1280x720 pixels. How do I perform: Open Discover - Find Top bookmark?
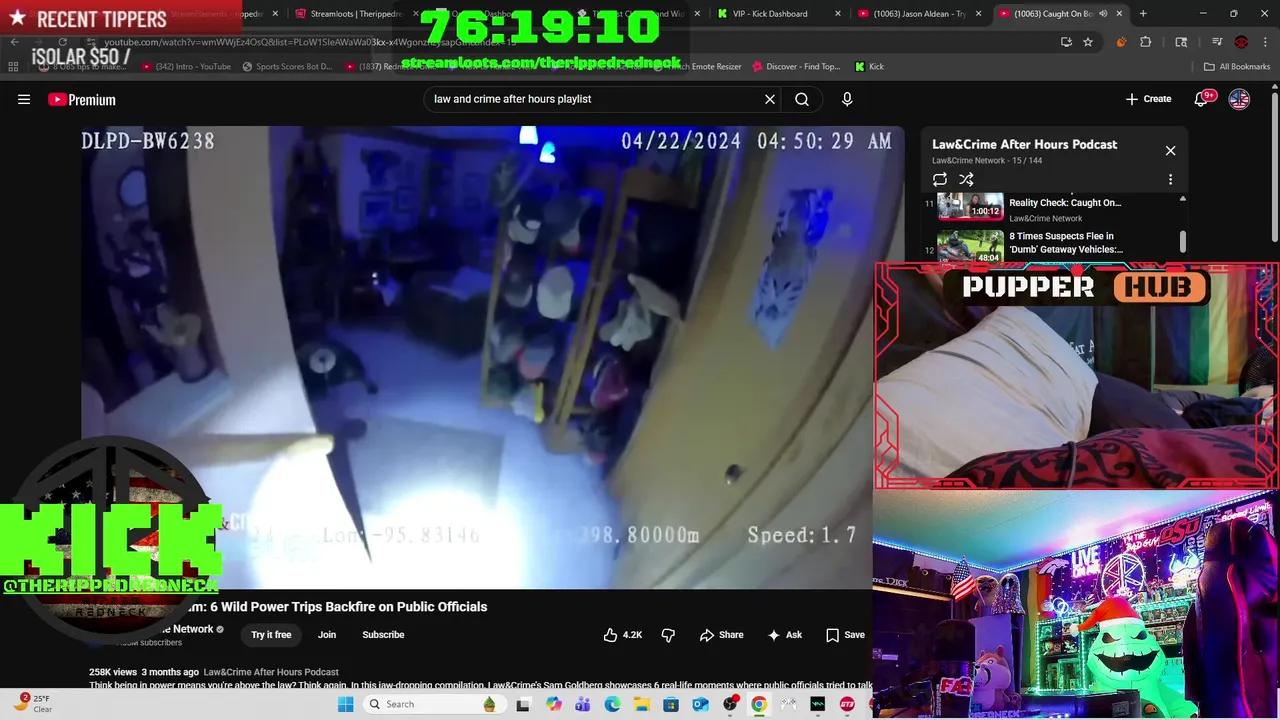coord(796,67)
